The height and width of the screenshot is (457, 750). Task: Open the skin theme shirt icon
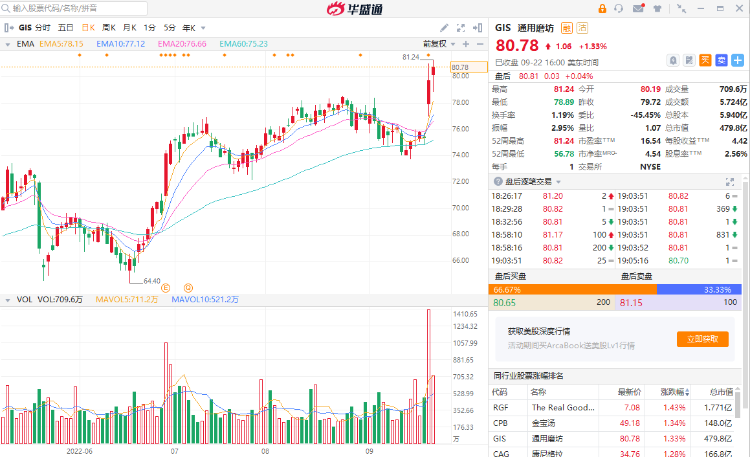click(x=658, y=9)
